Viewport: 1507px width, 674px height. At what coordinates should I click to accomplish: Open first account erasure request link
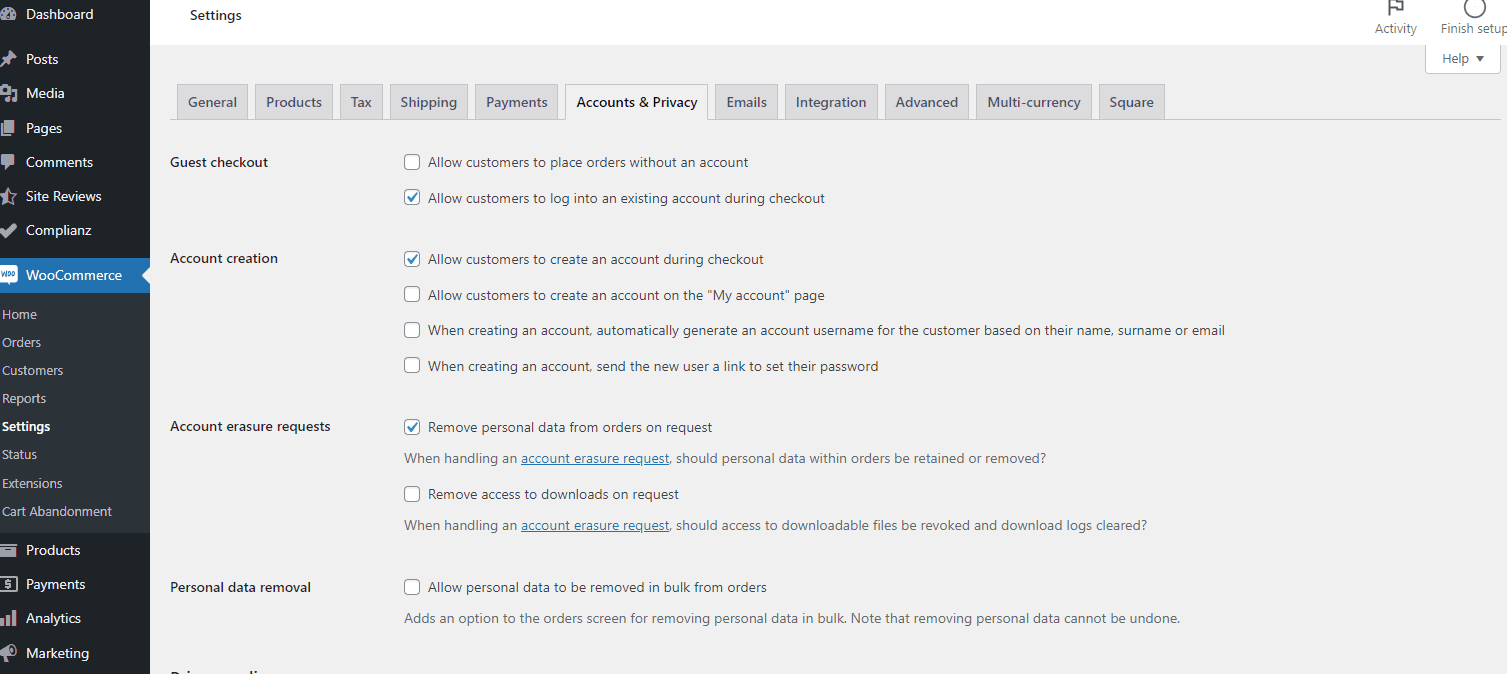point(595,459)
